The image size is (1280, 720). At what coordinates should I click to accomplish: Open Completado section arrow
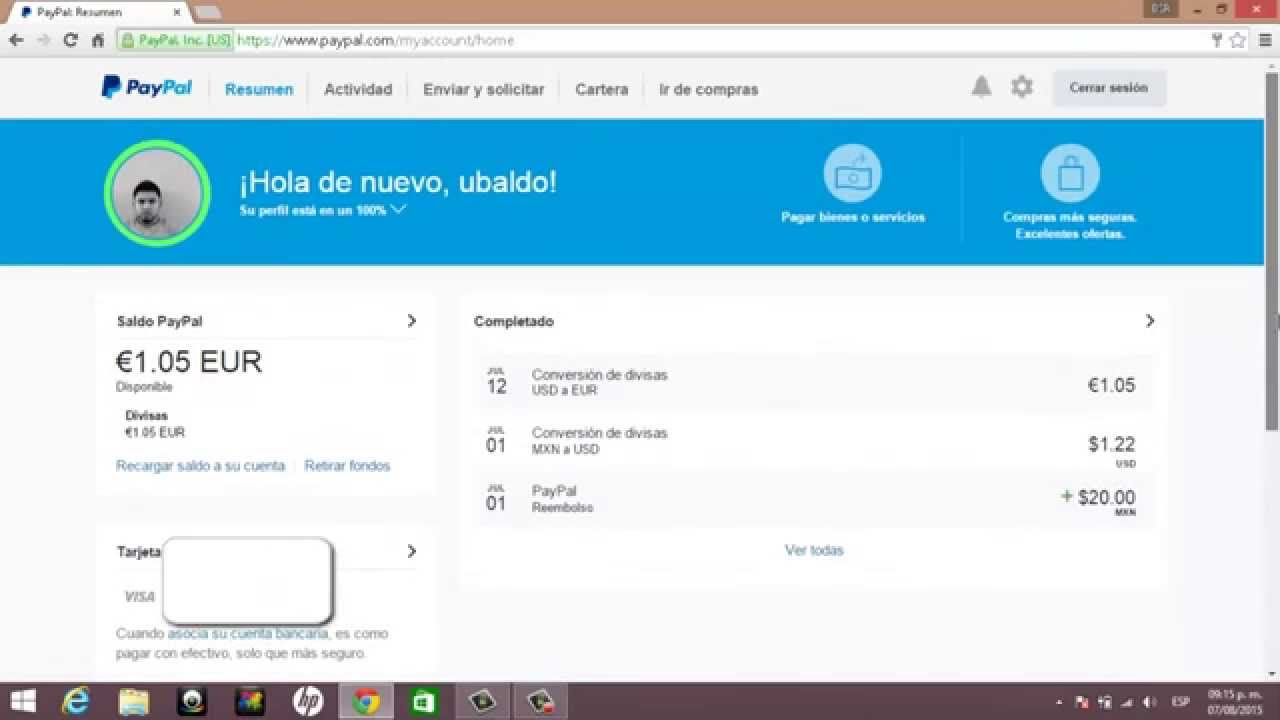click(x=1150, y=321)
